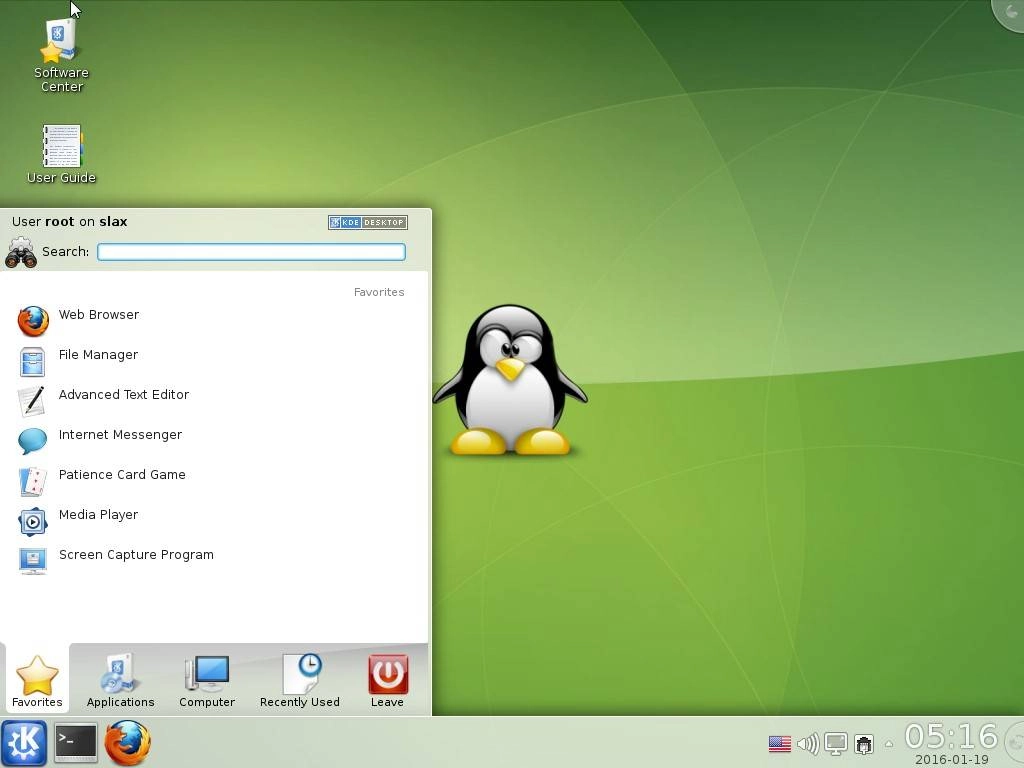Launch Firefox from the taskbar
Image resolution: width=1024 pixels, height=768 pixels.
pyautogui.click(x=127, y=743)
